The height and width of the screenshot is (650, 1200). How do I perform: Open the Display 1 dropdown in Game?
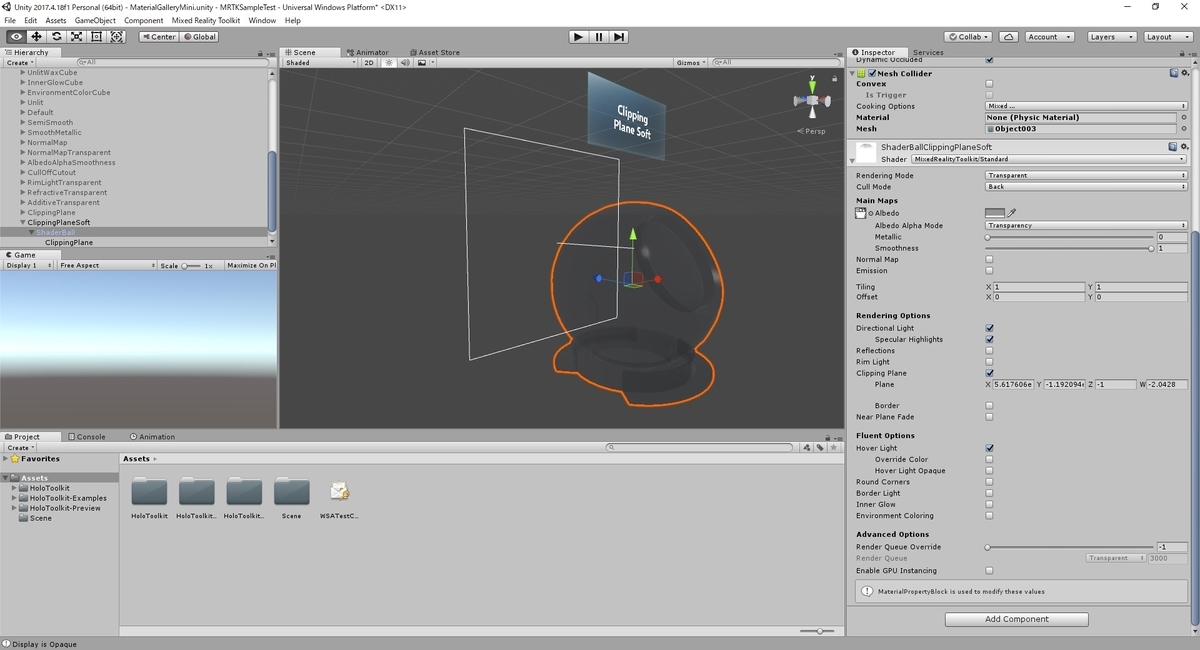[28, 265]
